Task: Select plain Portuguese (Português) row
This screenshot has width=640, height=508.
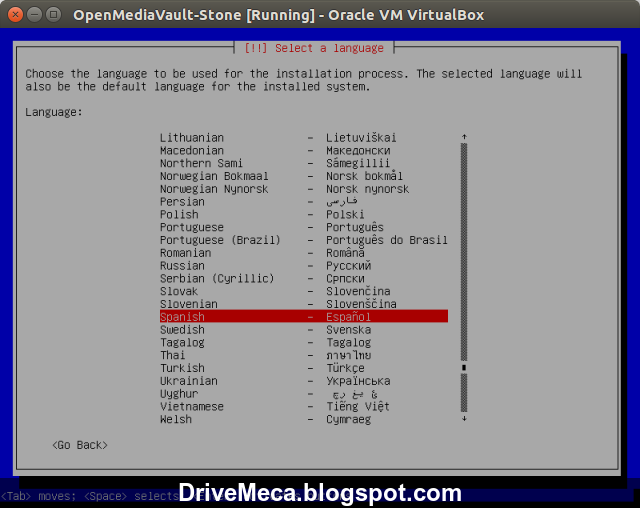Action: (304, 227)
